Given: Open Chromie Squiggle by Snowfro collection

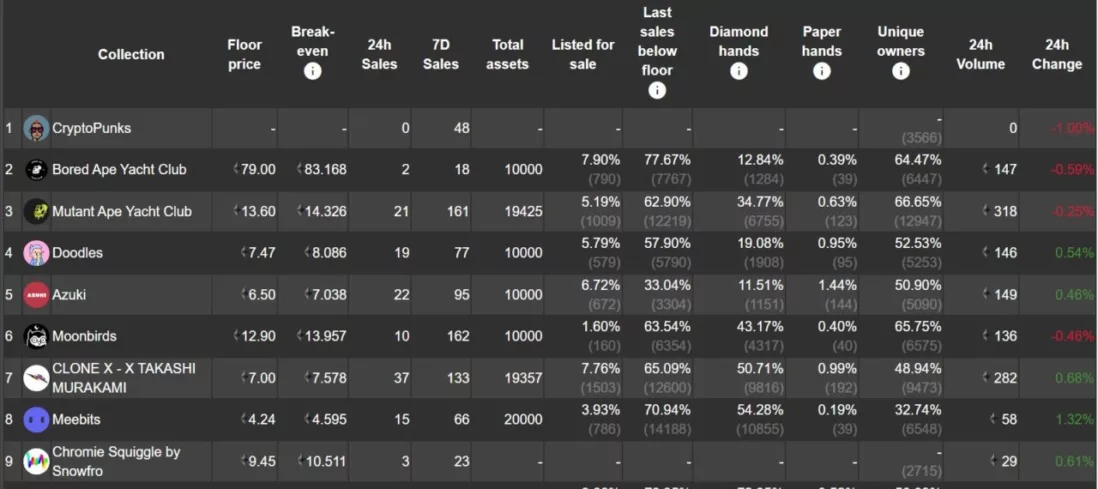Looking at the screenshot, I should click(x=116, y=462).
